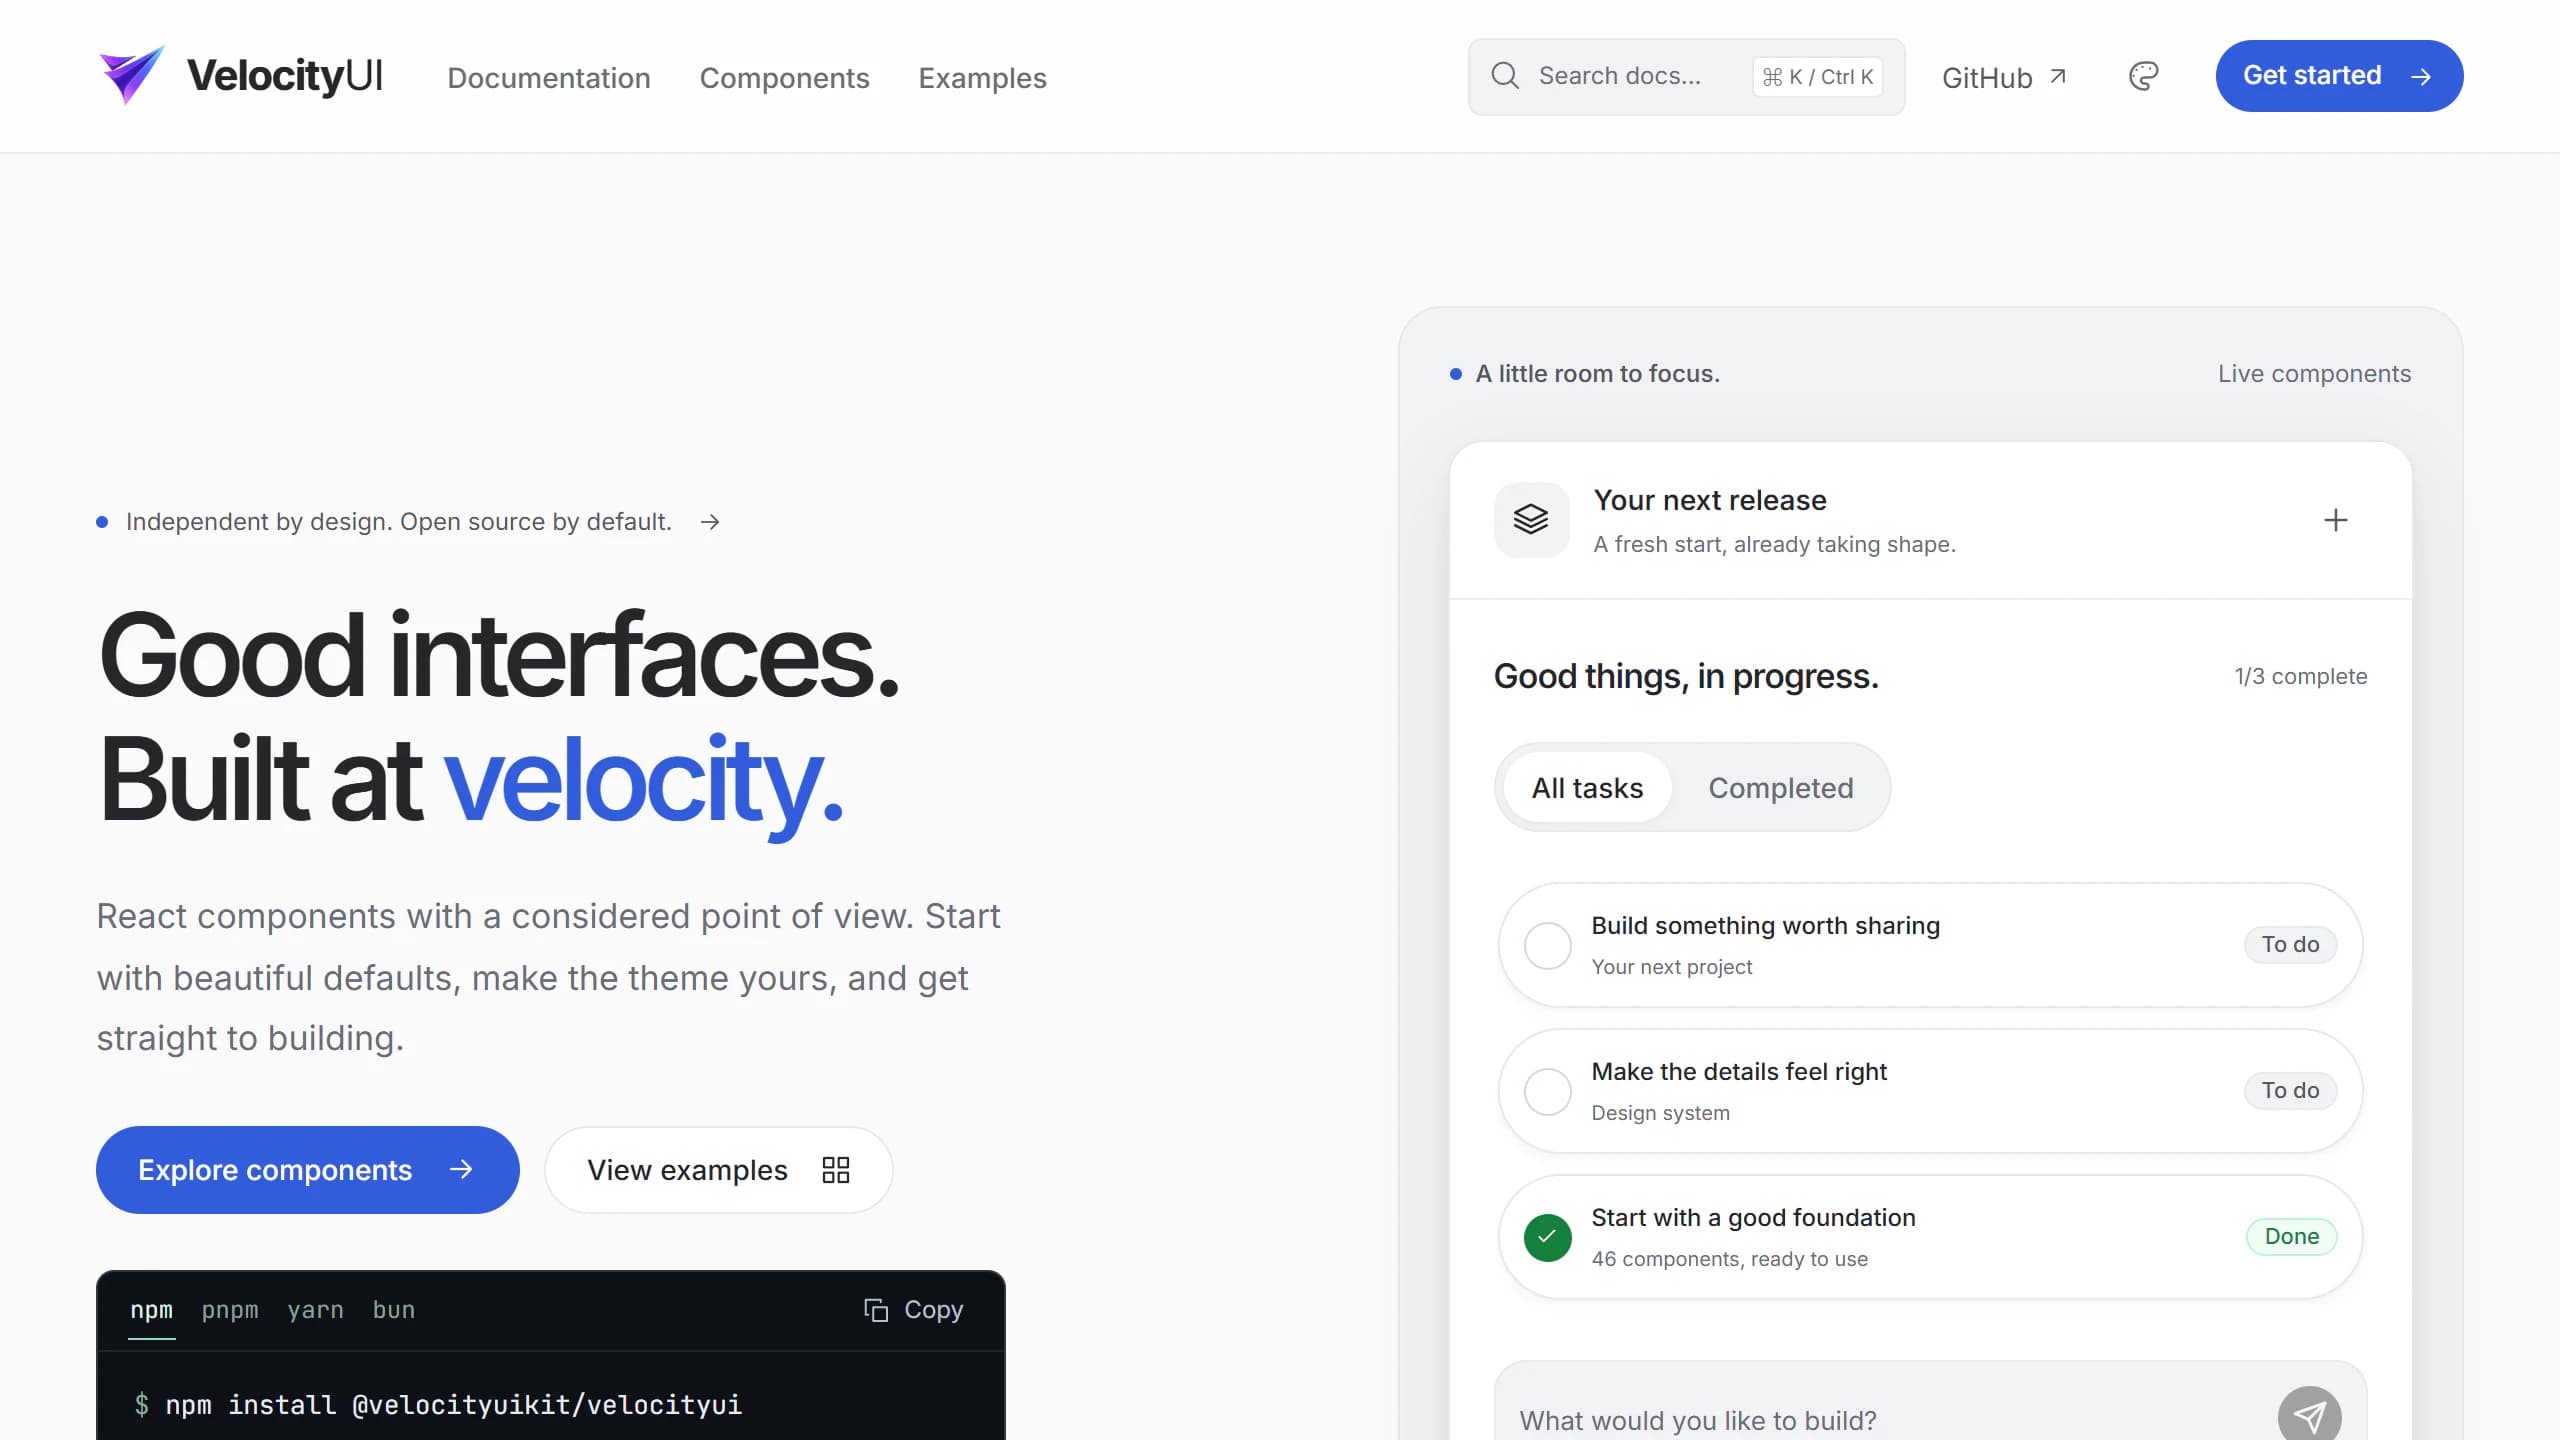Click the copy icon in install snippet
This screenshot has height=1440, width=2560.
tap(875, 1310)
